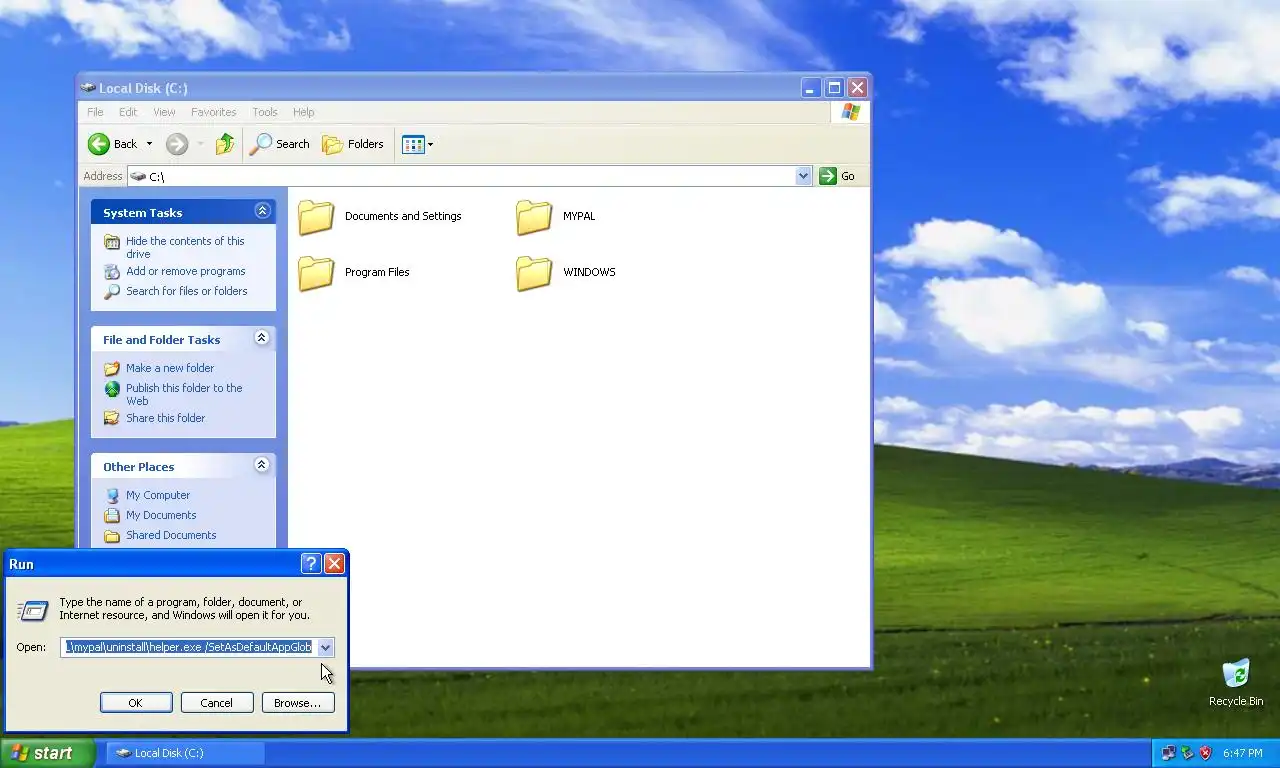Open the Edit menu

[x=128, y=112]
